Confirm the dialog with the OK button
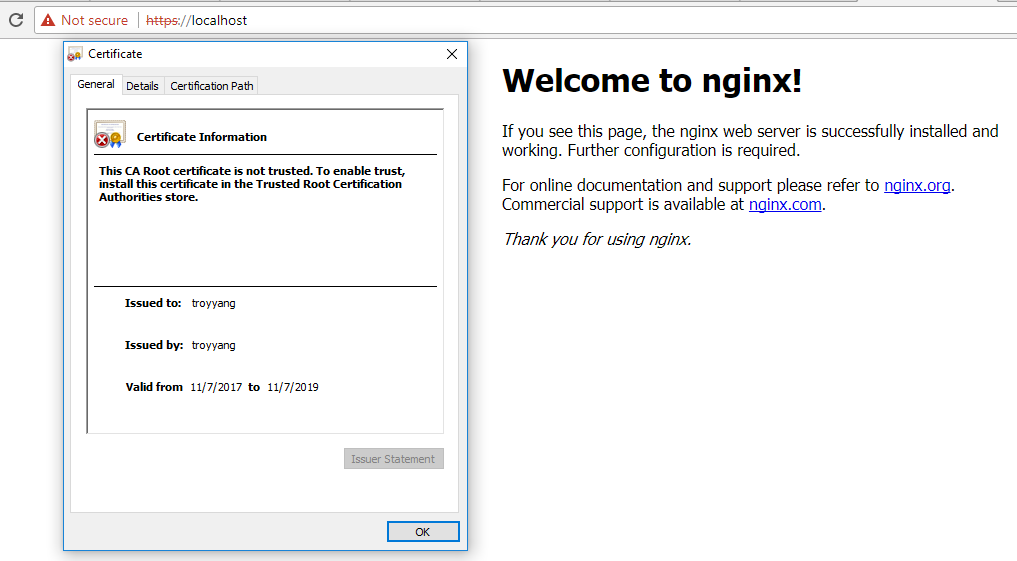The height and width of the screenshot is (561, 1017). pyautogui.click(x=422, y=532)
